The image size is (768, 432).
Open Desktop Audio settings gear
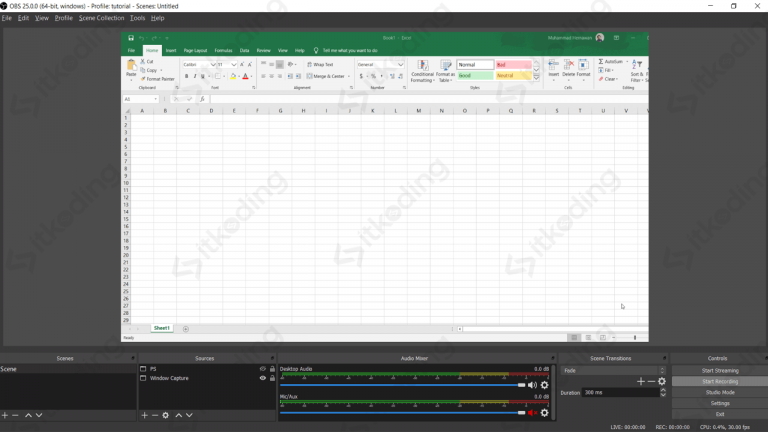click(545, 385)
